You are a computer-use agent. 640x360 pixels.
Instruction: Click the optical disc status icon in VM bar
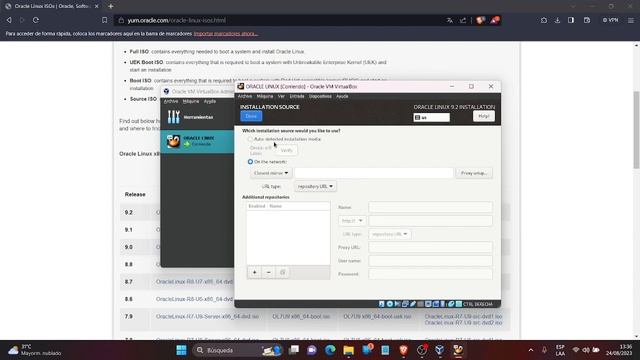coord(390,304)
